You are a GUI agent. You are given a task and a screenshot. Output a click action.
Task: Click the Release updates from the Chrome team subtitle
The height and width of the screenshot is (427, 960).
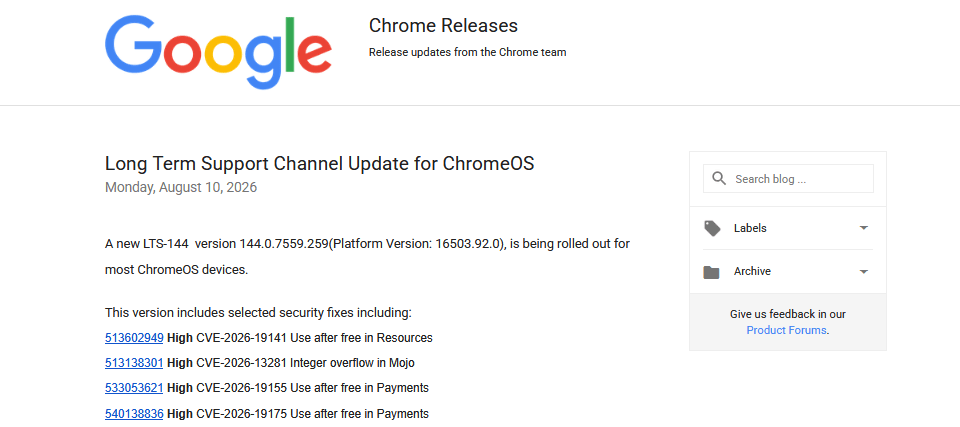tap(467, 52)
